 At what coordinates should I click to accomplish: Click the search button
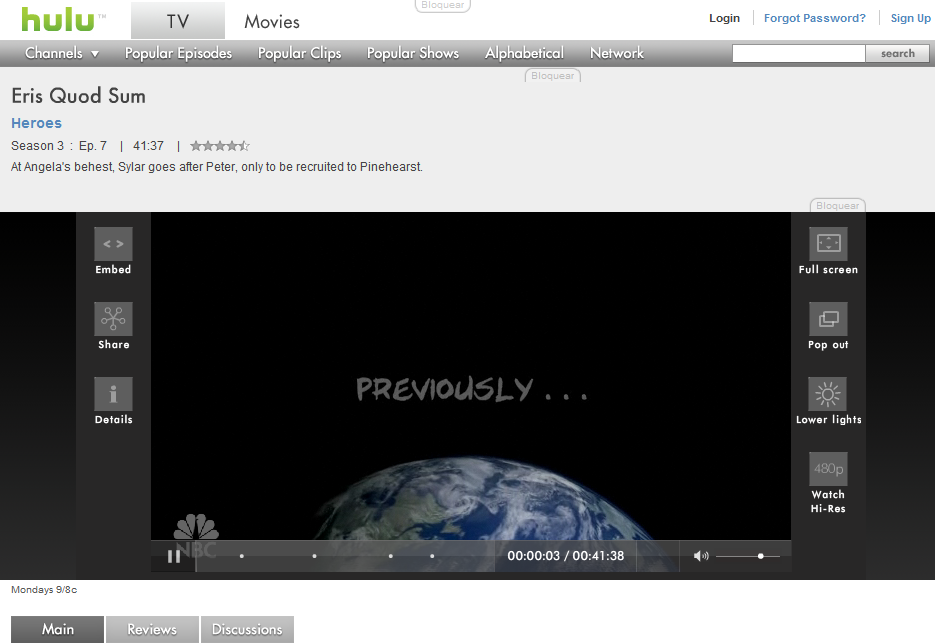pos(897,53)
